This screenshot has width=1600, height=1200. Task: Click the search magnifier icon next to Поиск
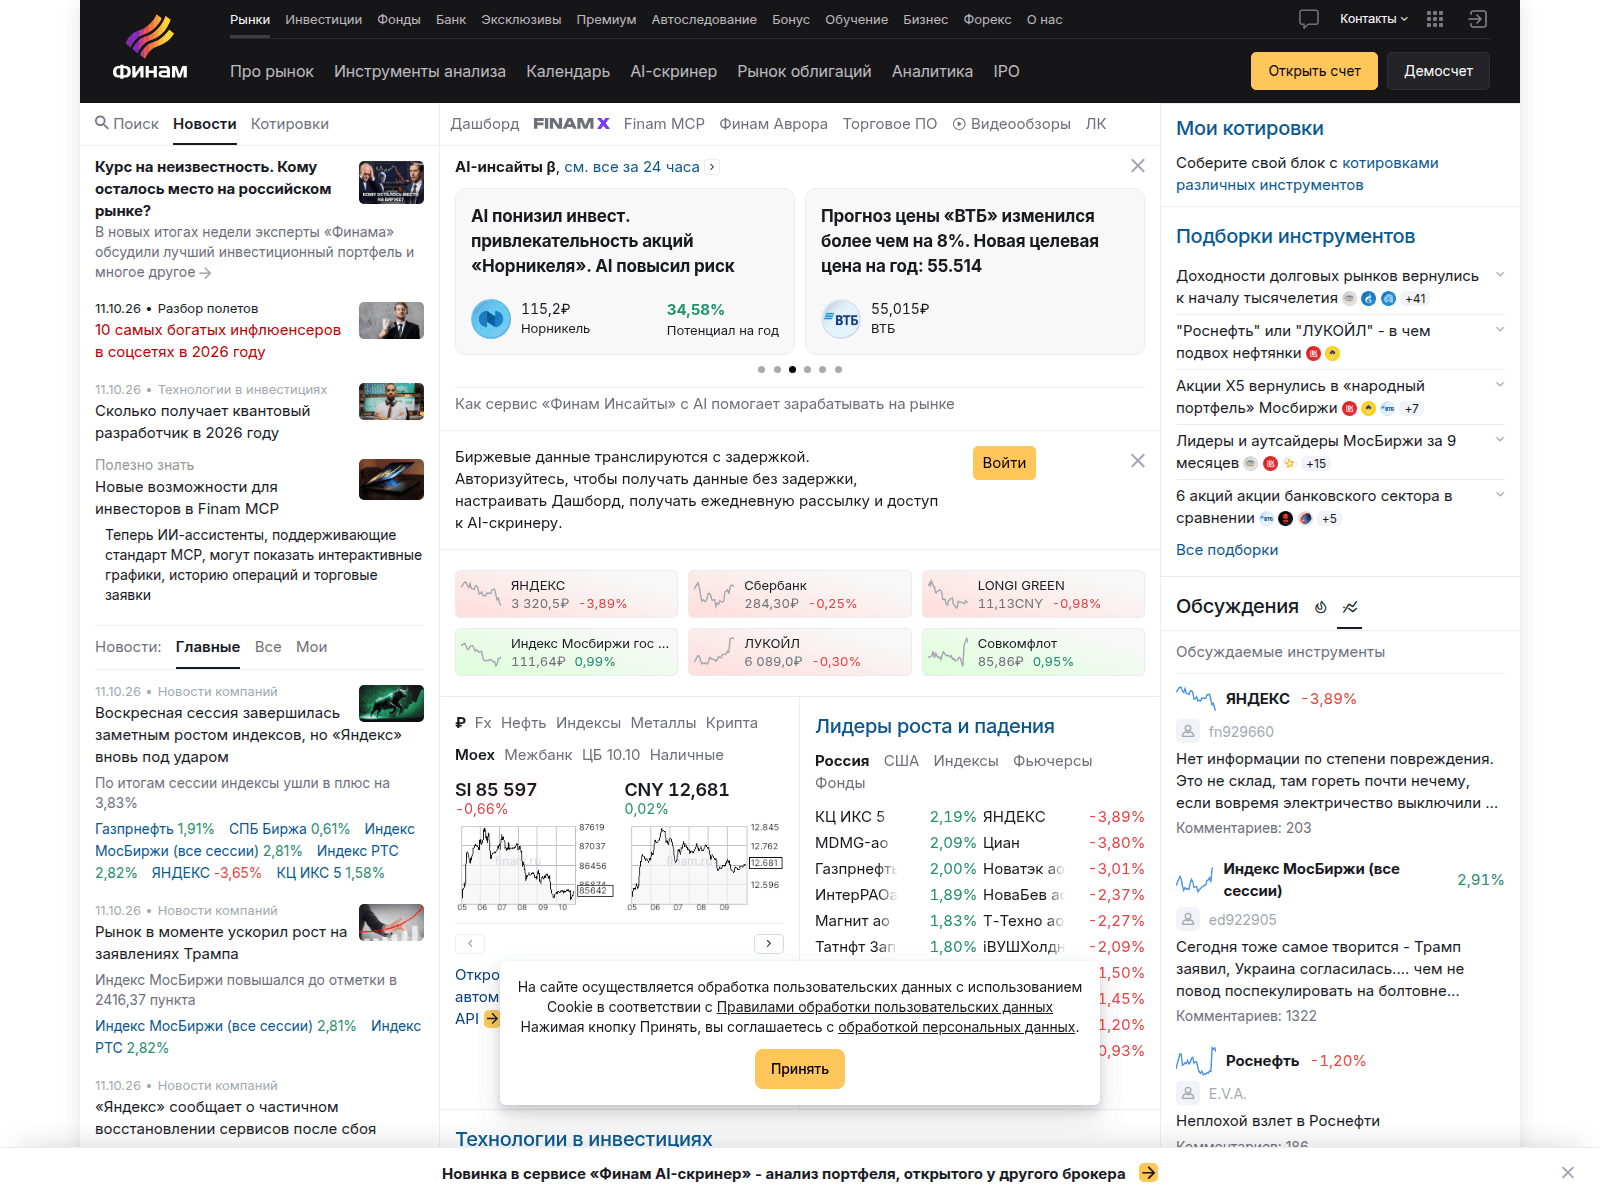tap(102, 123)
